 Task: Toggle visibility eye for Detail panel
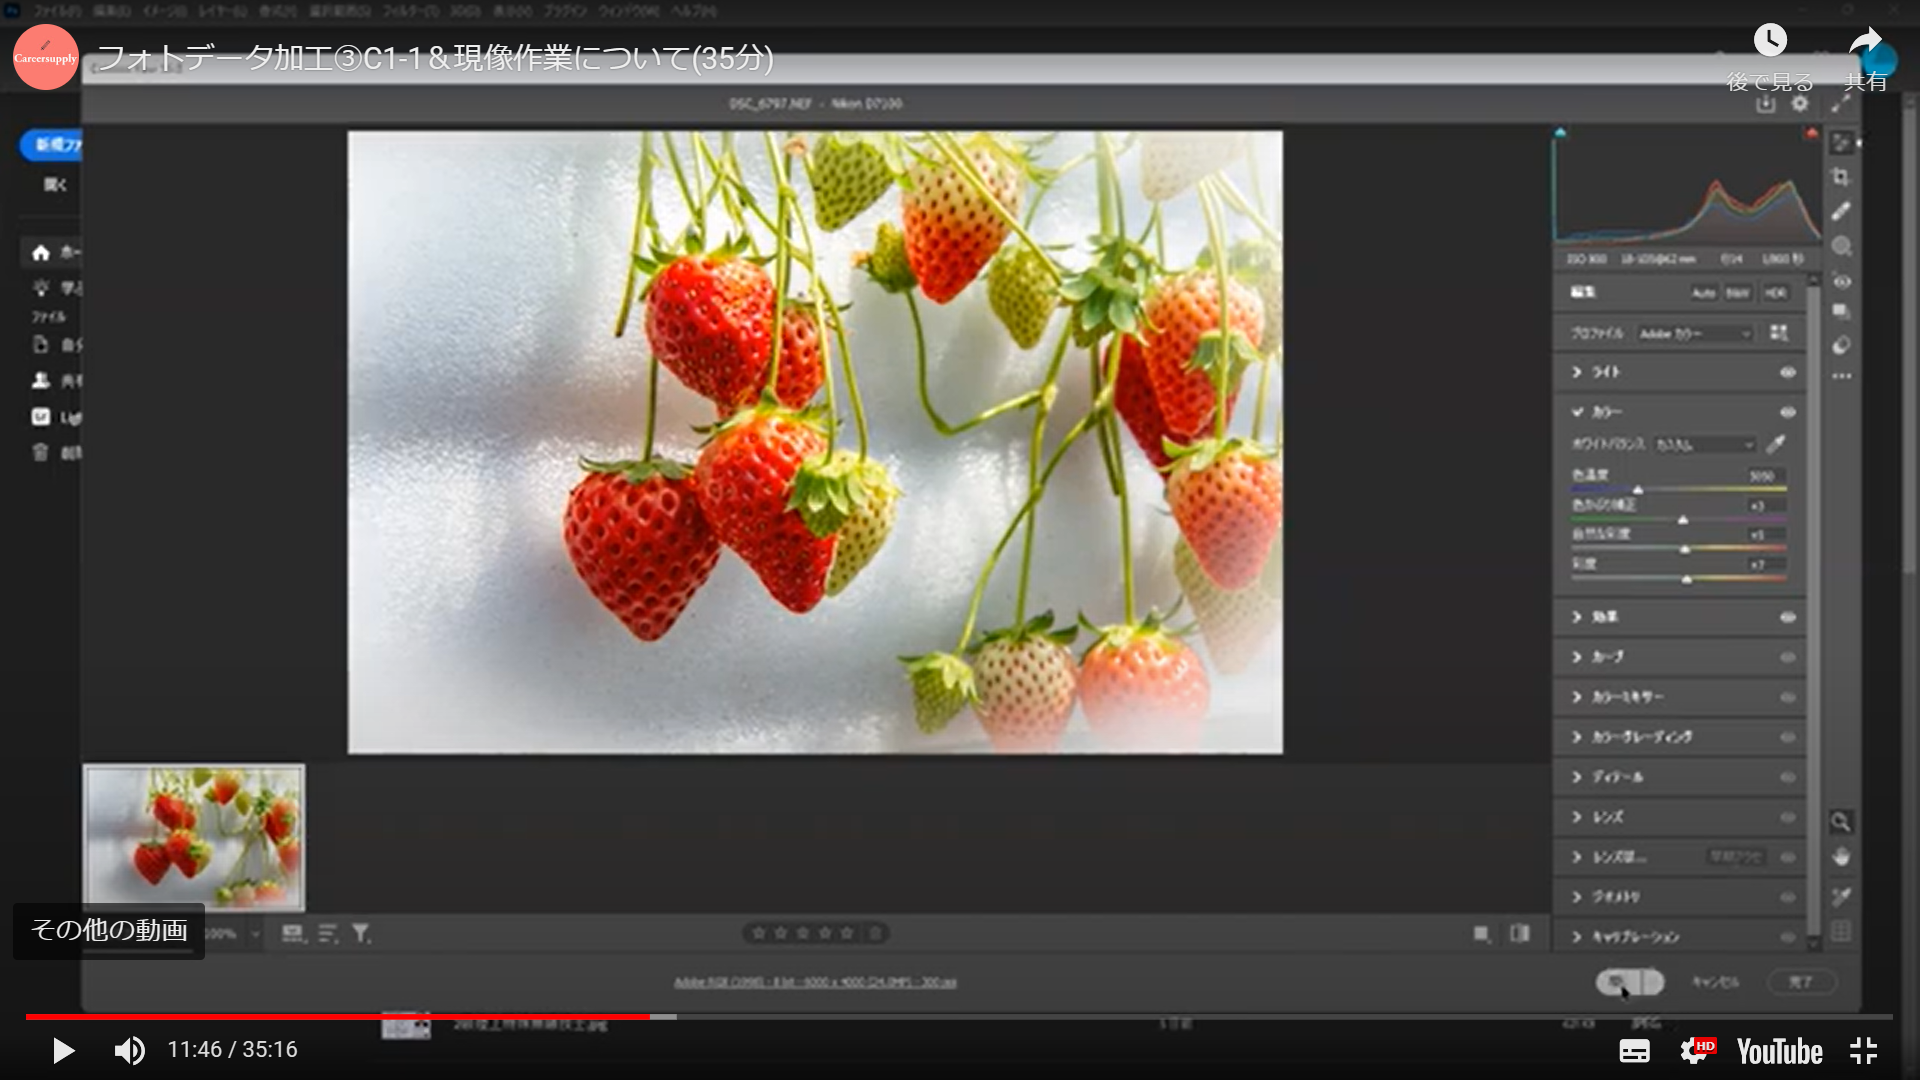(1788, 777)
